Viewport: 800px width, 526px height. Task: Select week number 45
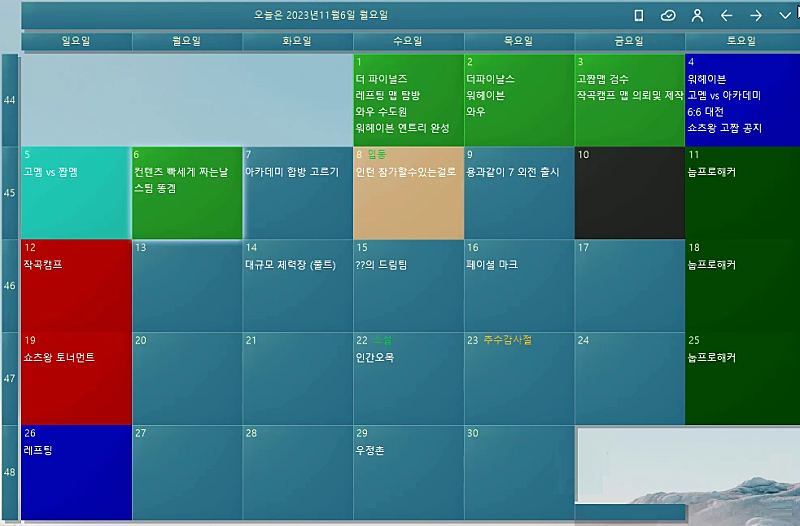(10, 193)
